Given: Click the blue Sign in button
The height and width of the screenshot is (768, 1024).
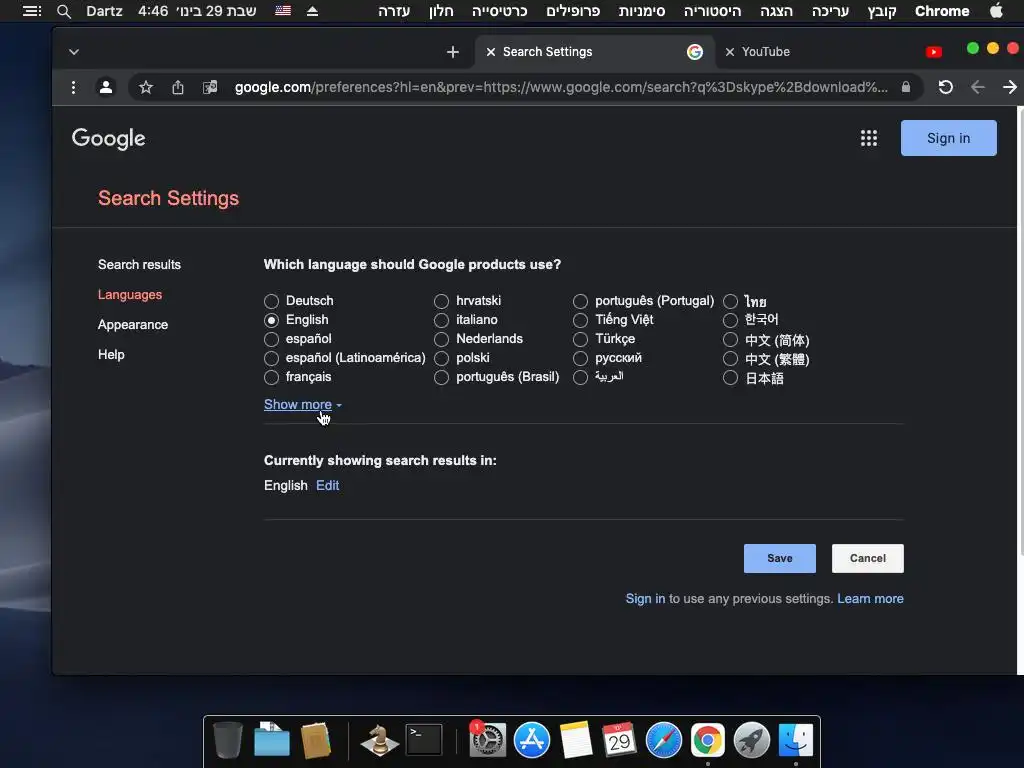Looking at the screenshot, I should coord(948,138).
